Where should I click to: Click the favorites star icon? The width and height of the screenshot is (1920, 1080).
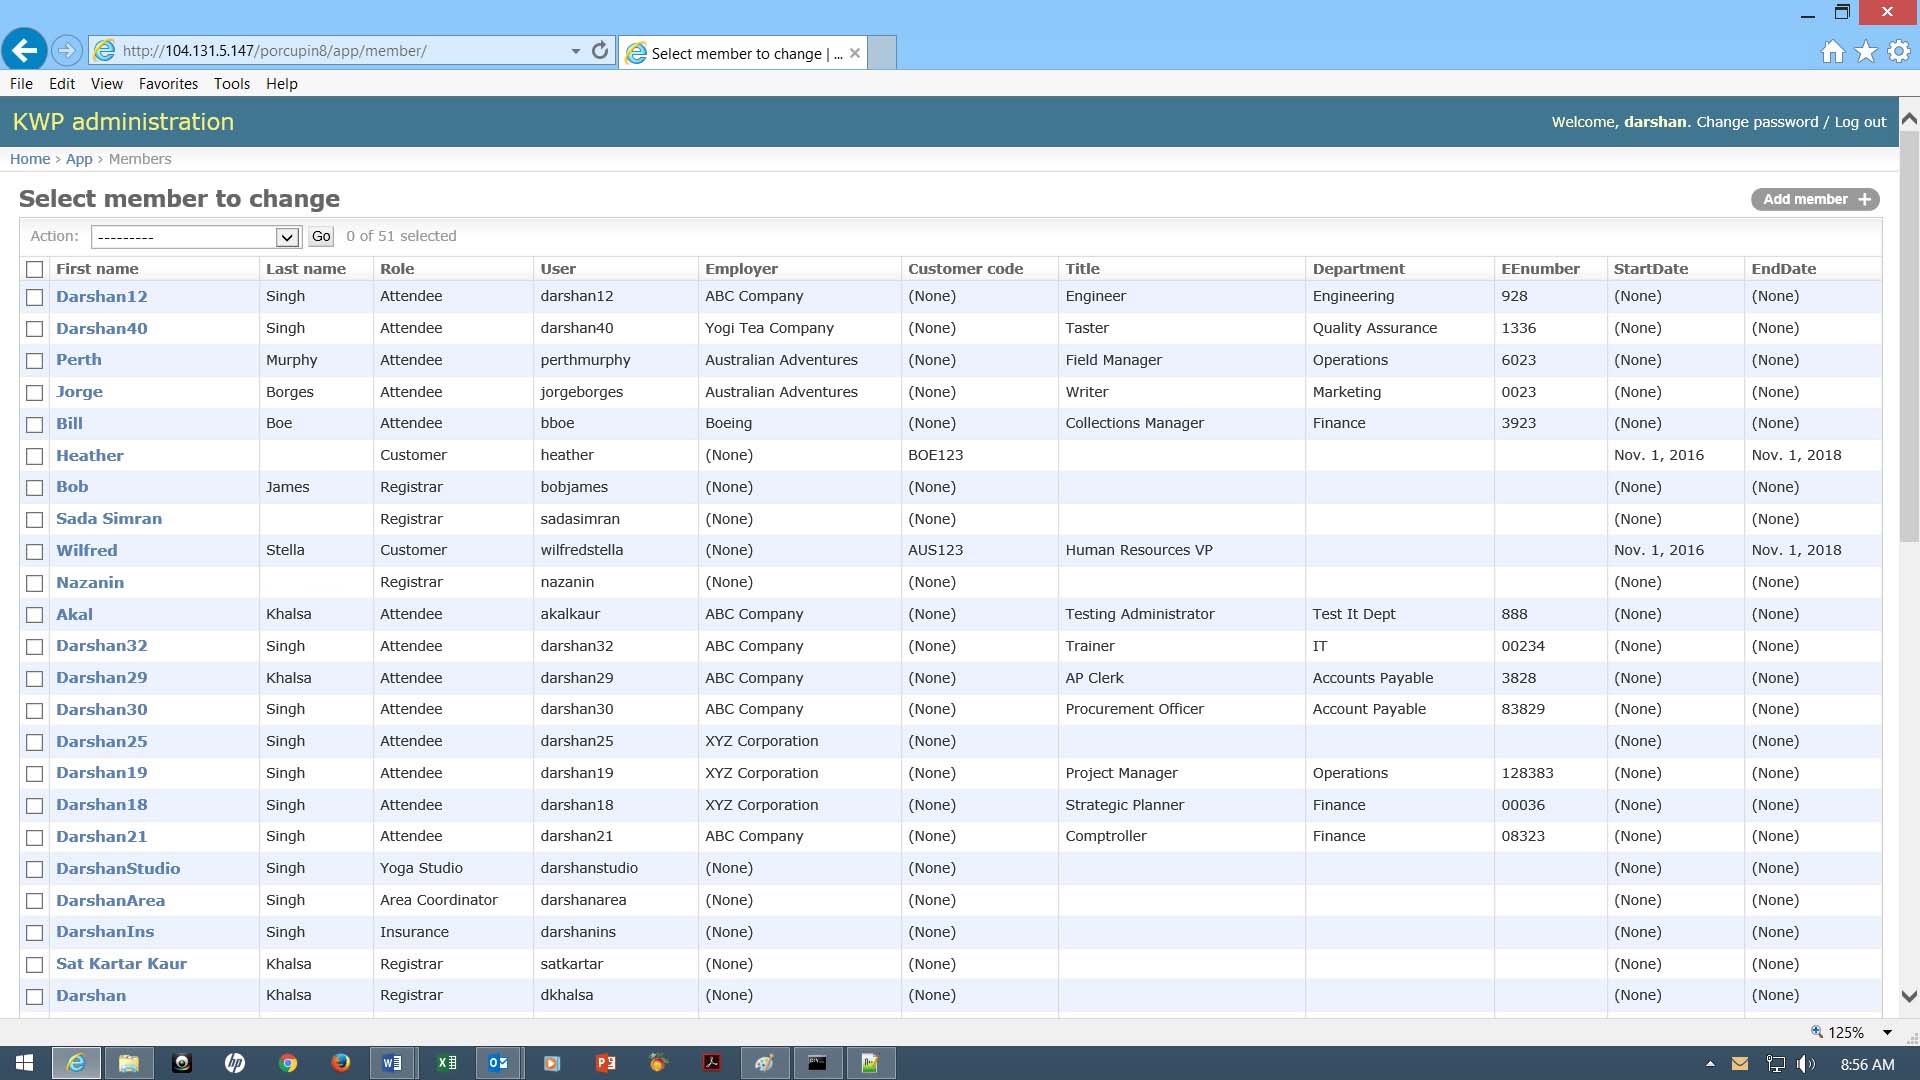(1866, 52)
